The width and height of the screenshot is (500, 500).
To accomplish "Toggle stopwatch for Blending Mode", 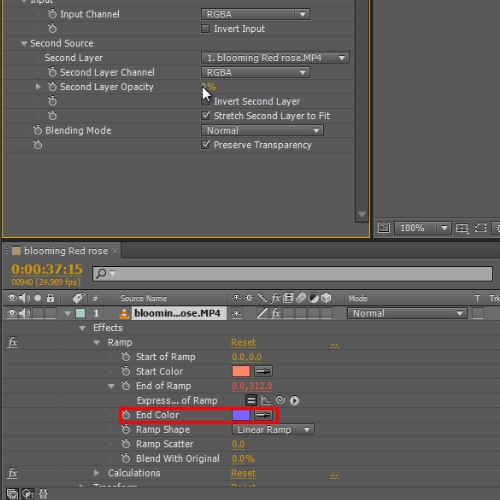I will (37, 130).
